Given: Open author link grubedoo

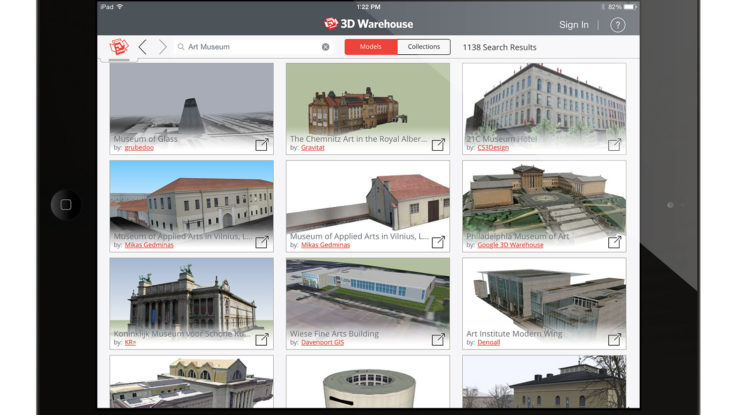Looking at the screenshot, I should tap(139, 148).
